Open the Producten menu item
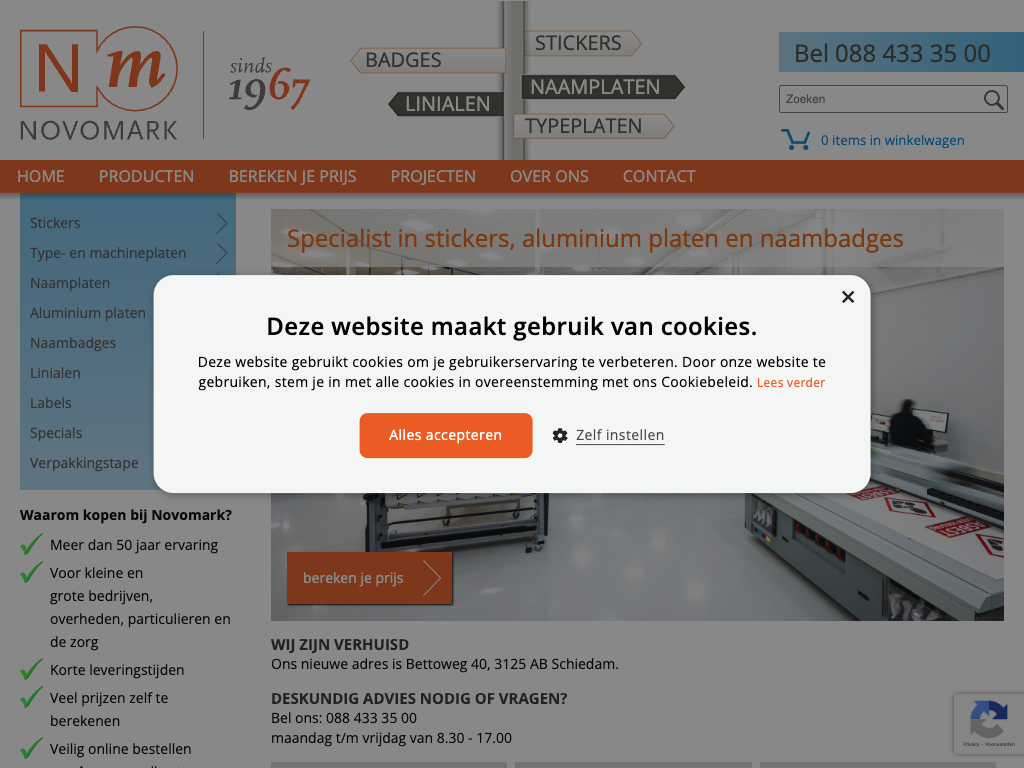1024x768 pixels. [146, 176]
